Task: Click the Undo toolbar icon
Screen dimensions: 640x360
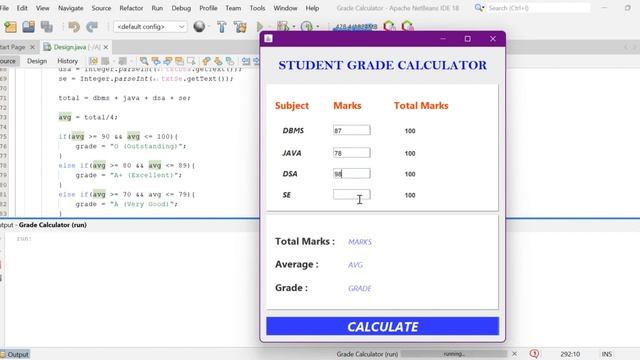Action: coord(74,27)
